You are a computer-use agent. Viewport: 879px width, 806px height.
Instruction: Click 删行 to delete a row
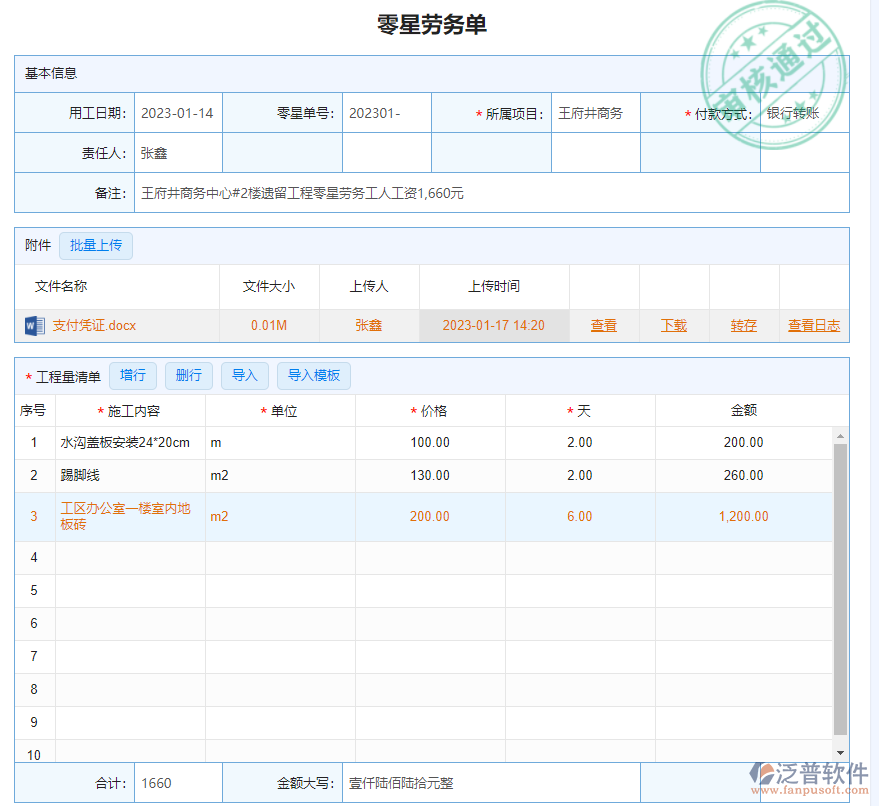(x=189, y=376)
